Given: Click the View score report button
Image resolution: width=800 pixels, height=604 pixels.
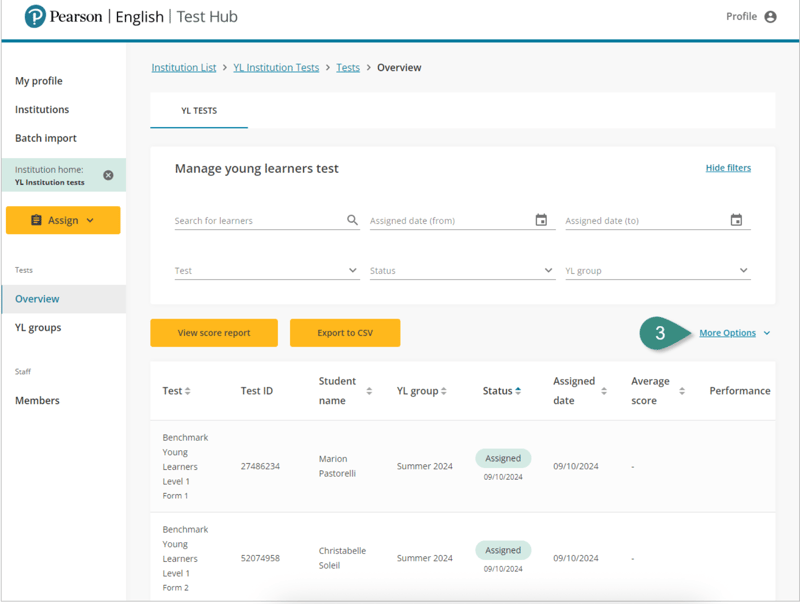Looking at the screenshot, I should click(214, 333).
